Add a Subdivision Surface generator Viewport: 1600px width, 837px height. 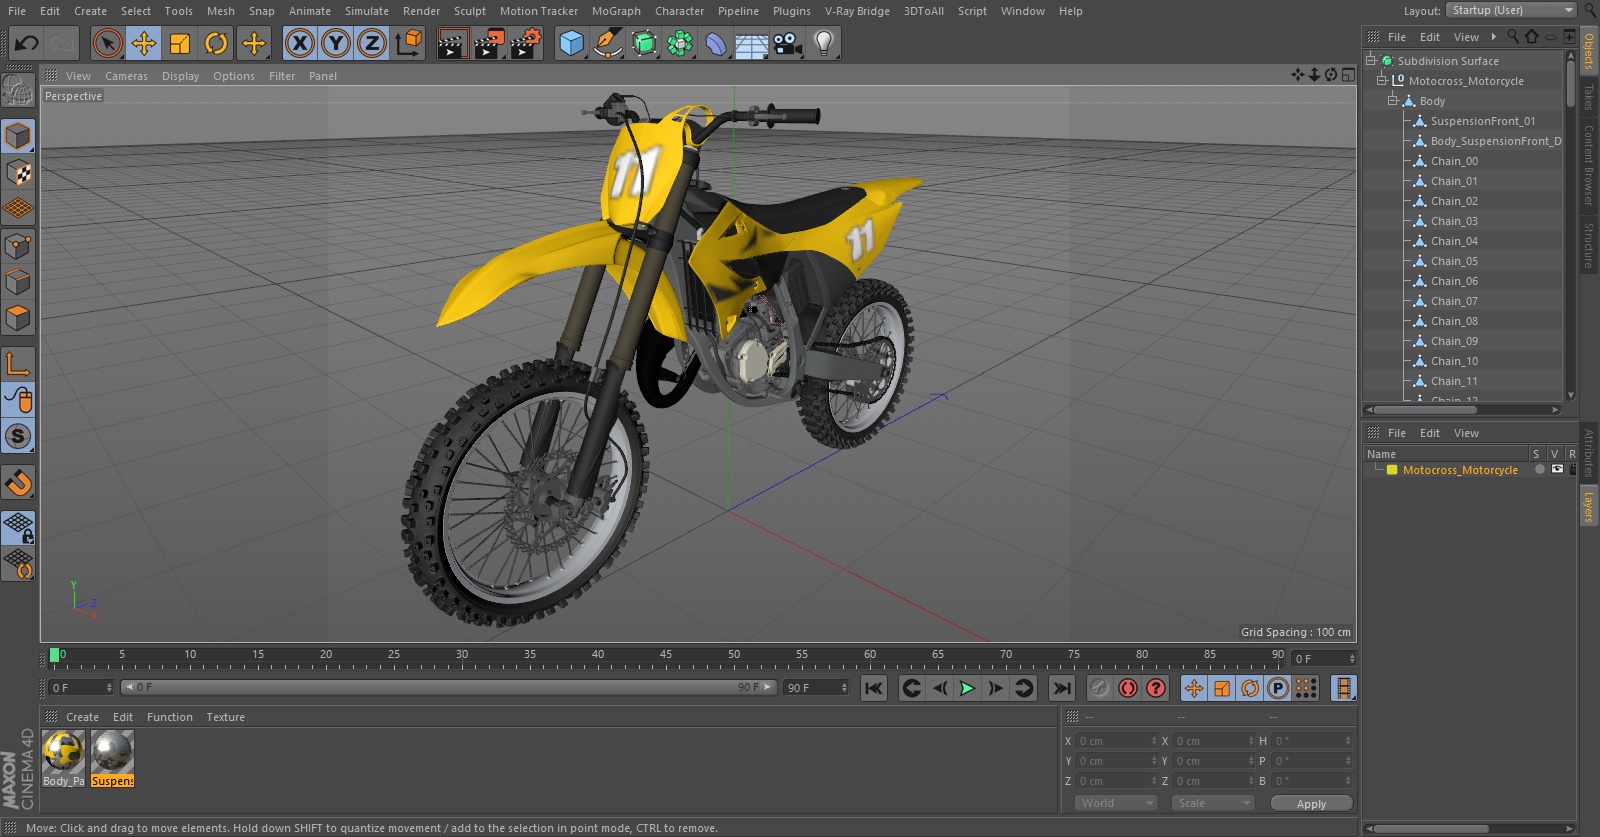tap(644, 43)
